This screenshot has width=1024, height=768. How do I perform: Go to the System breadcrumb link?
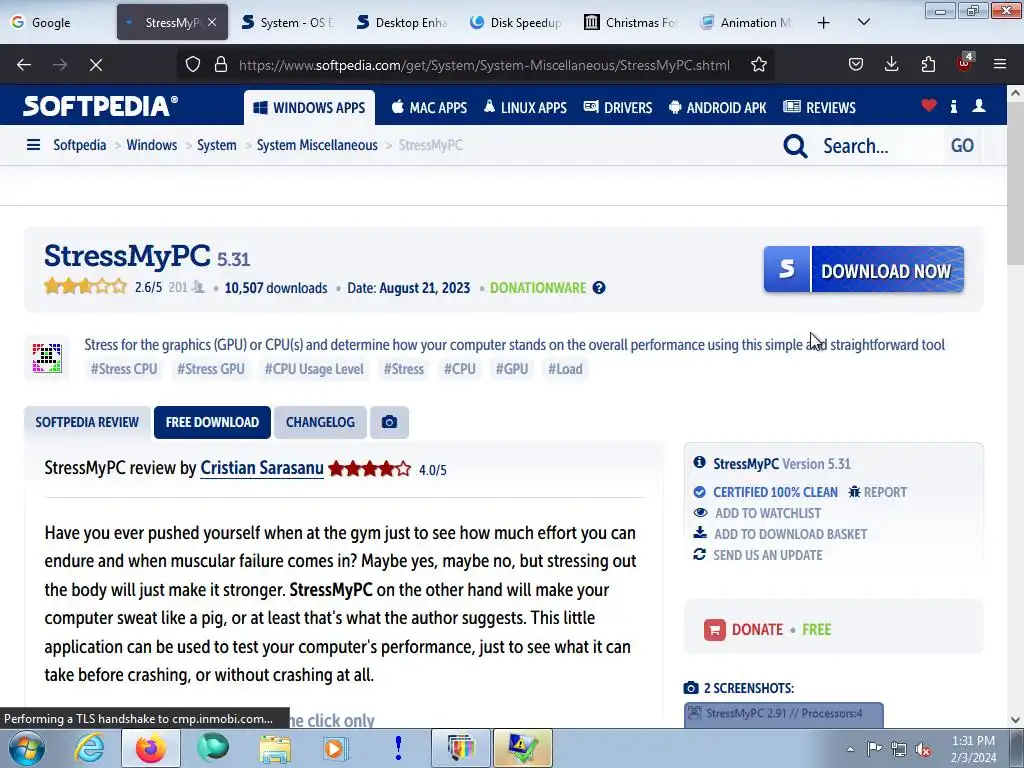coord(217,145)
